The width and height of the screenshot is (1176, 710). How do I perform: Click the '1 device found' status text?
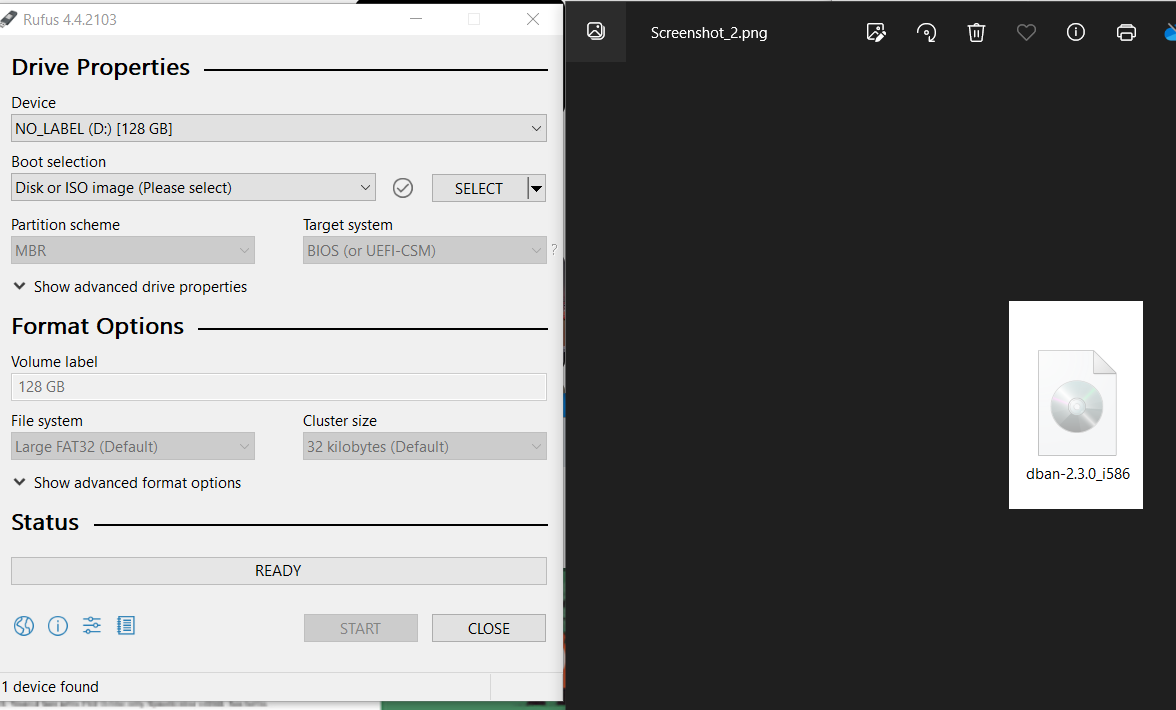(50, 687)
